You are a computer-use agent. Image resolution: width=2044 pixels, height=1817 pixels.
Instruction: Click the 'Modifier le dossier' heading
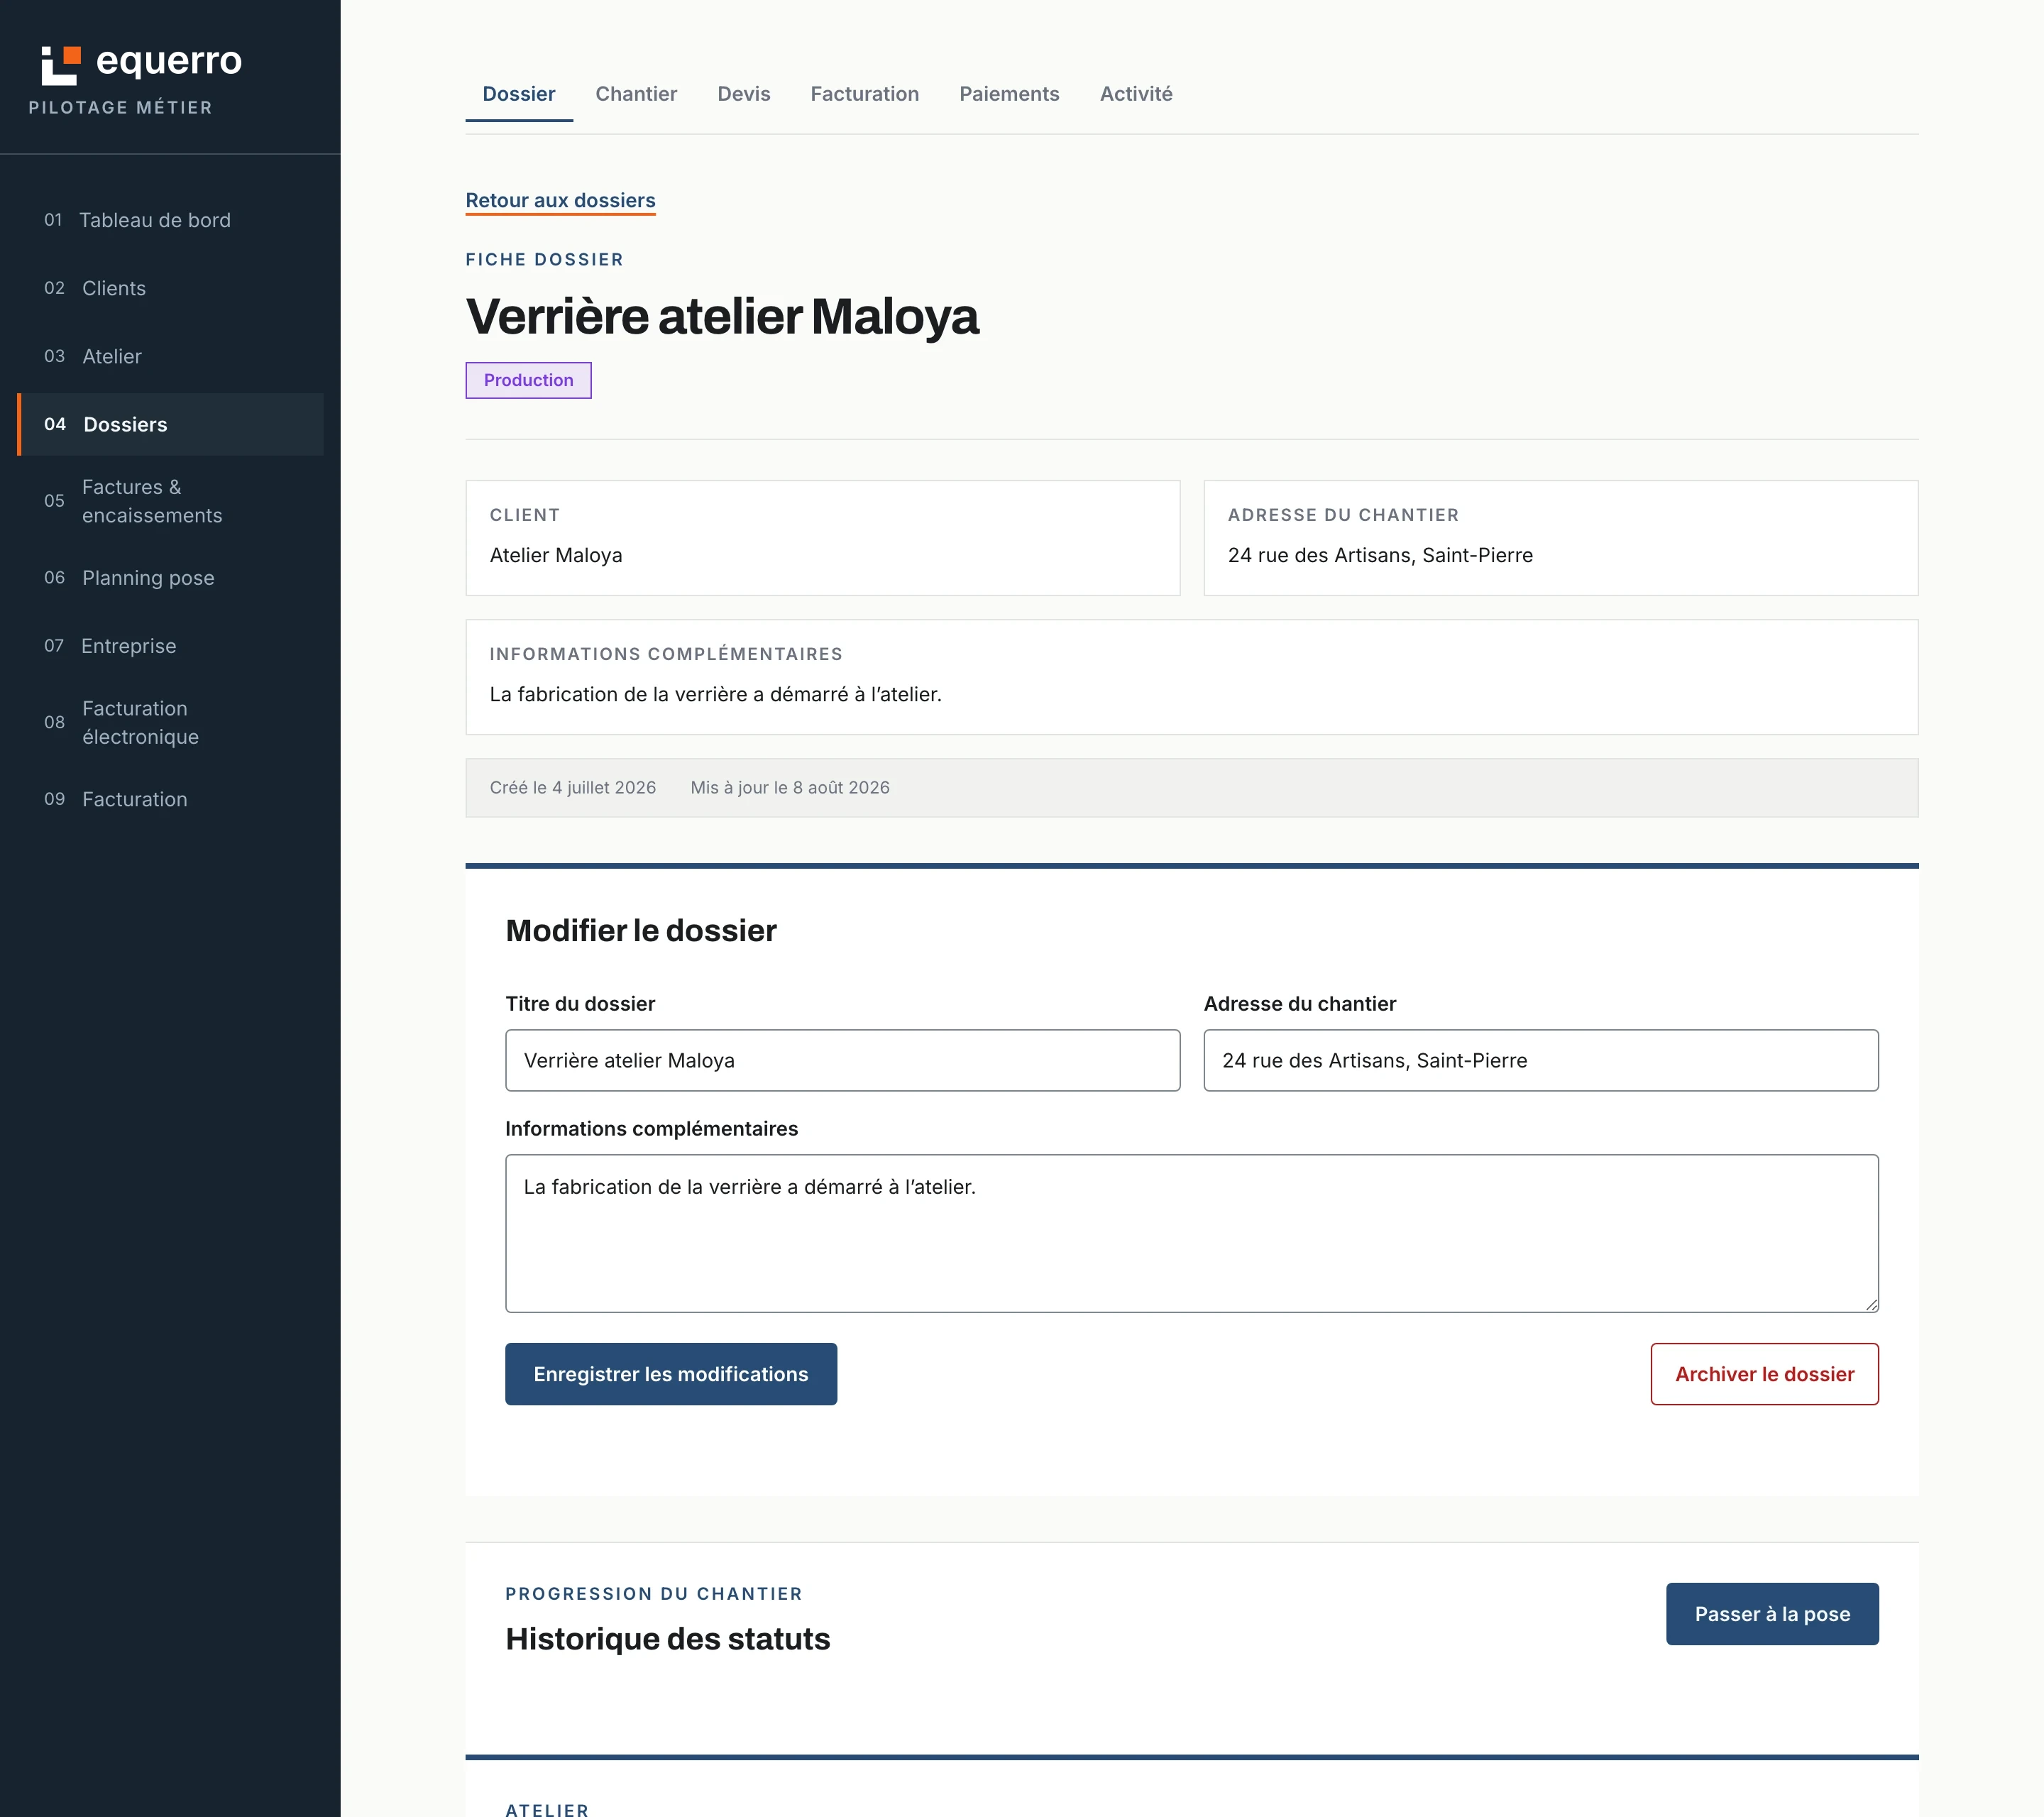(x=641, y=931)
